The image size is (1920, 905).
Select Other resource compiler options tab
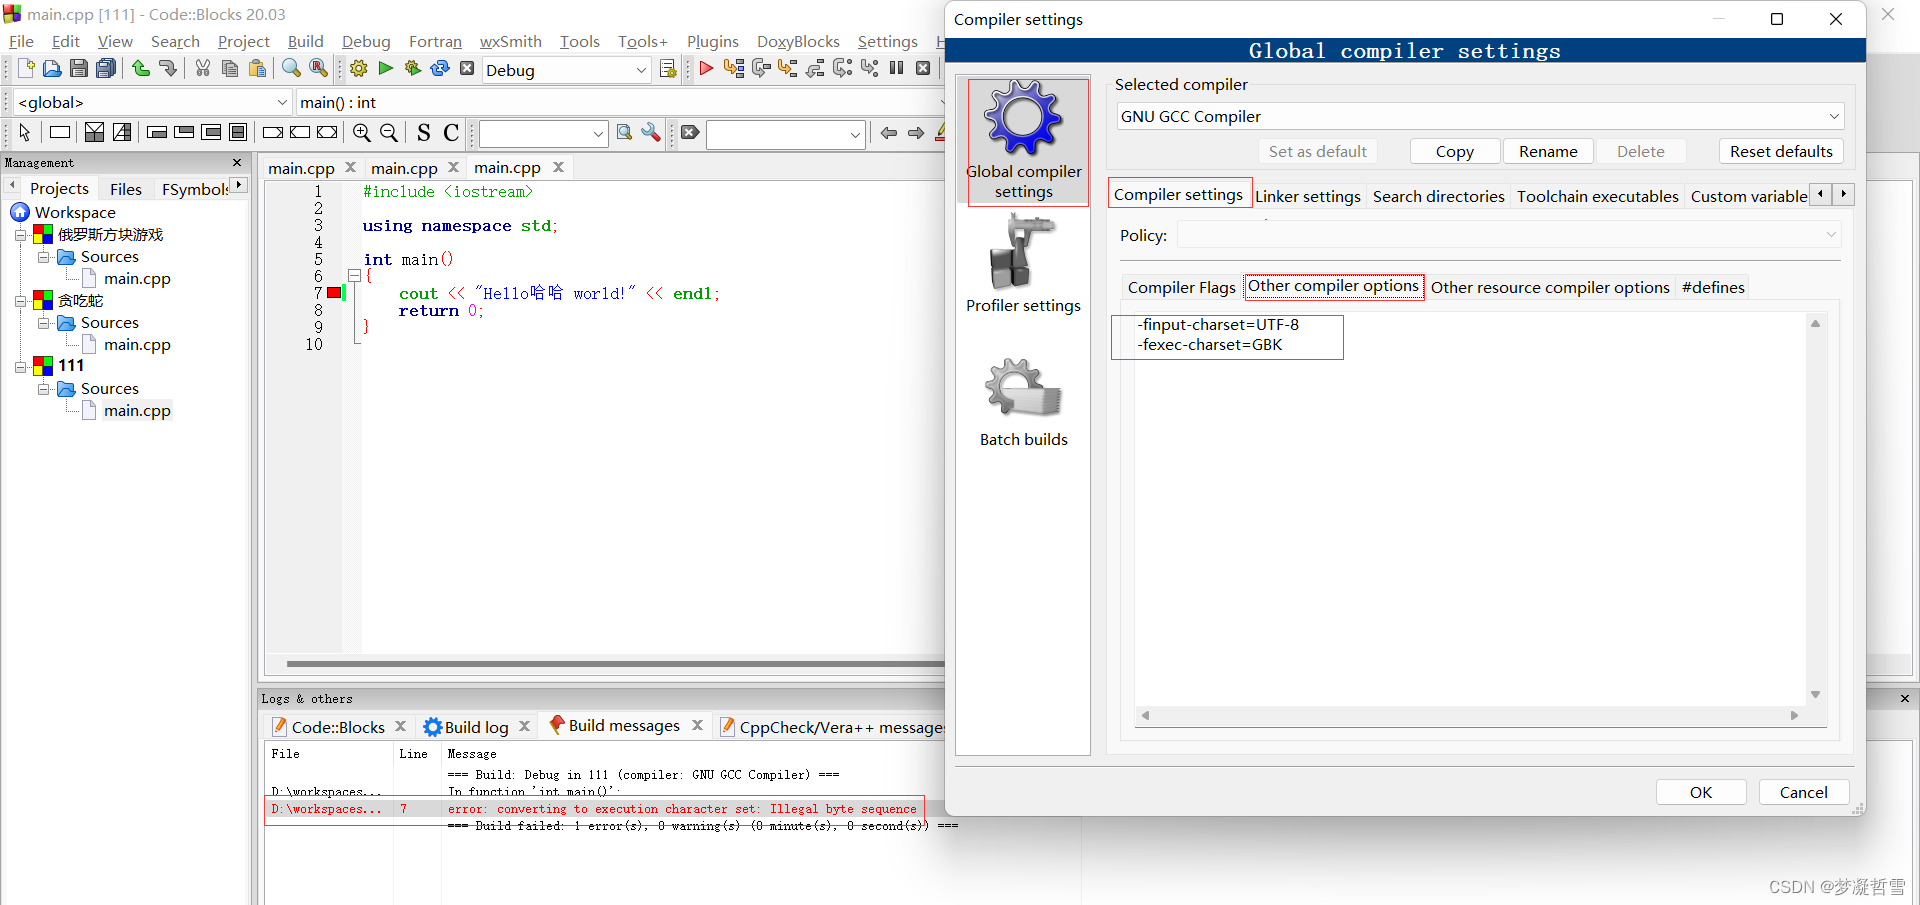tap(1550, 287)
